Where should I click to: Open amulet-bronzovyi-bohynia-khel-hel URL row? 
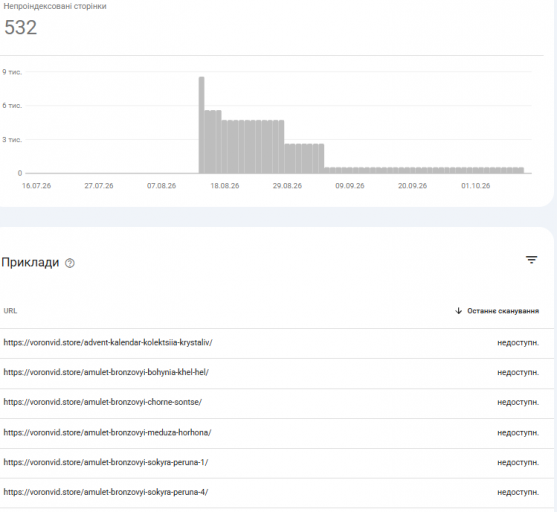pos(277,373)
